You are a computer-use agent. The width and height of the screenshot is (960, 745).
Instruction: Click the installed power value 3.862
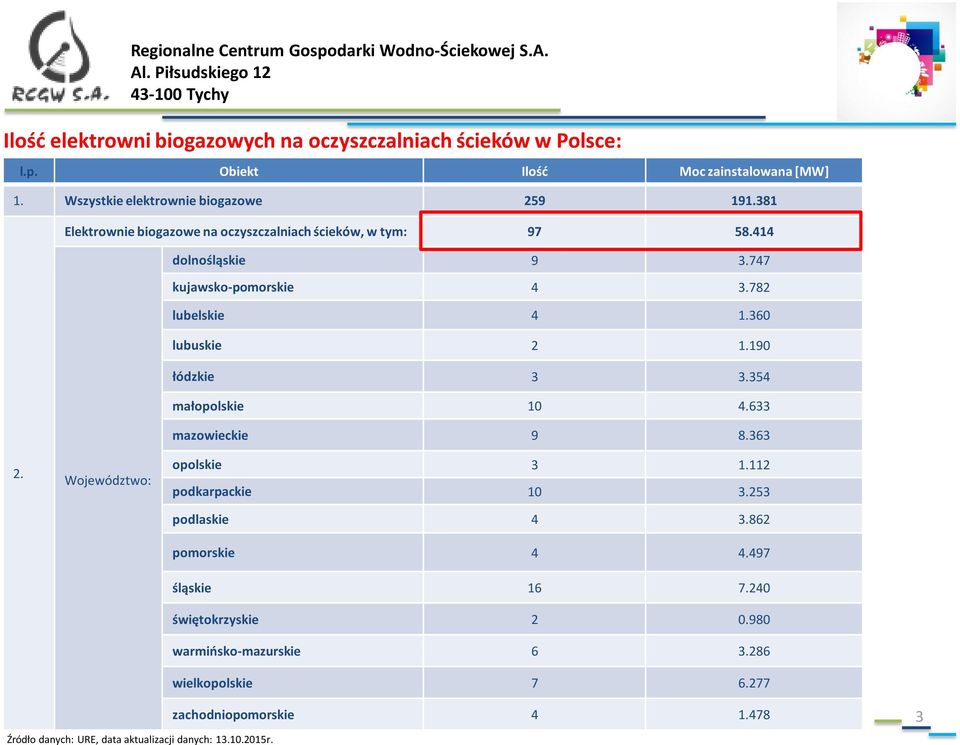[754, 520]
